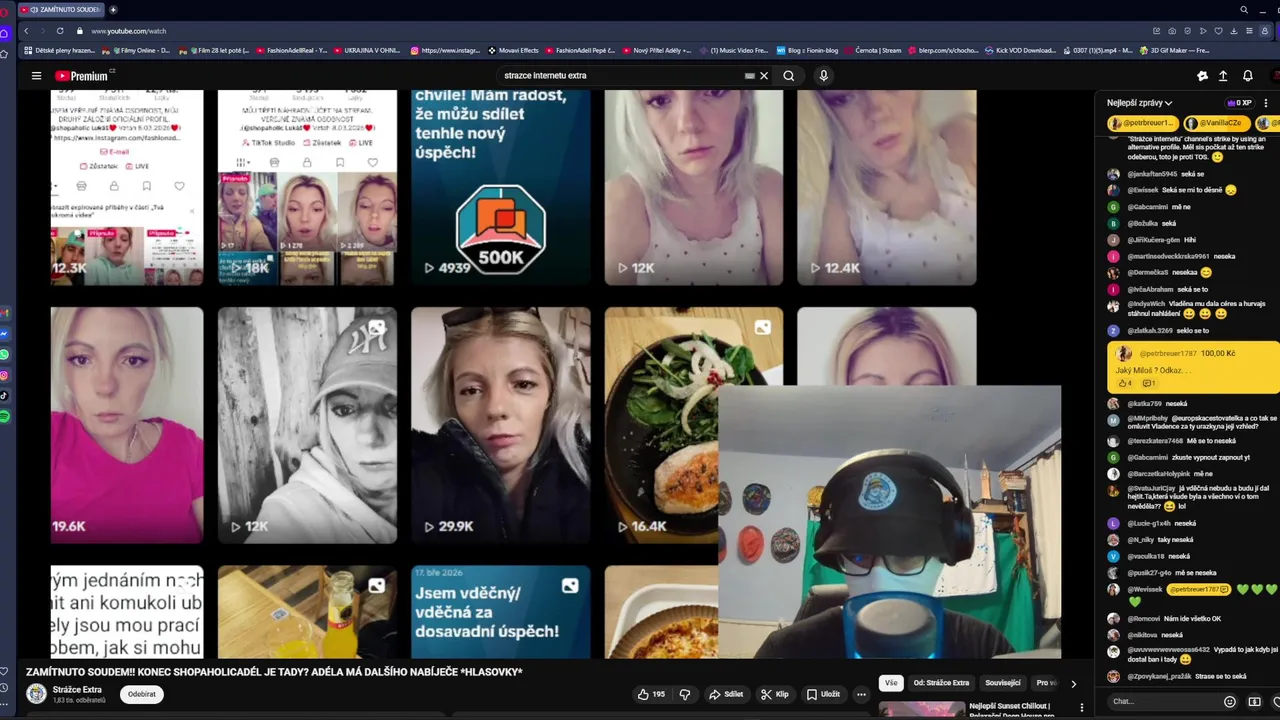This screenshot has width=1280, height=720.
Task: Open Instagram in browser sidebar
Action: (x=5, y=375)
